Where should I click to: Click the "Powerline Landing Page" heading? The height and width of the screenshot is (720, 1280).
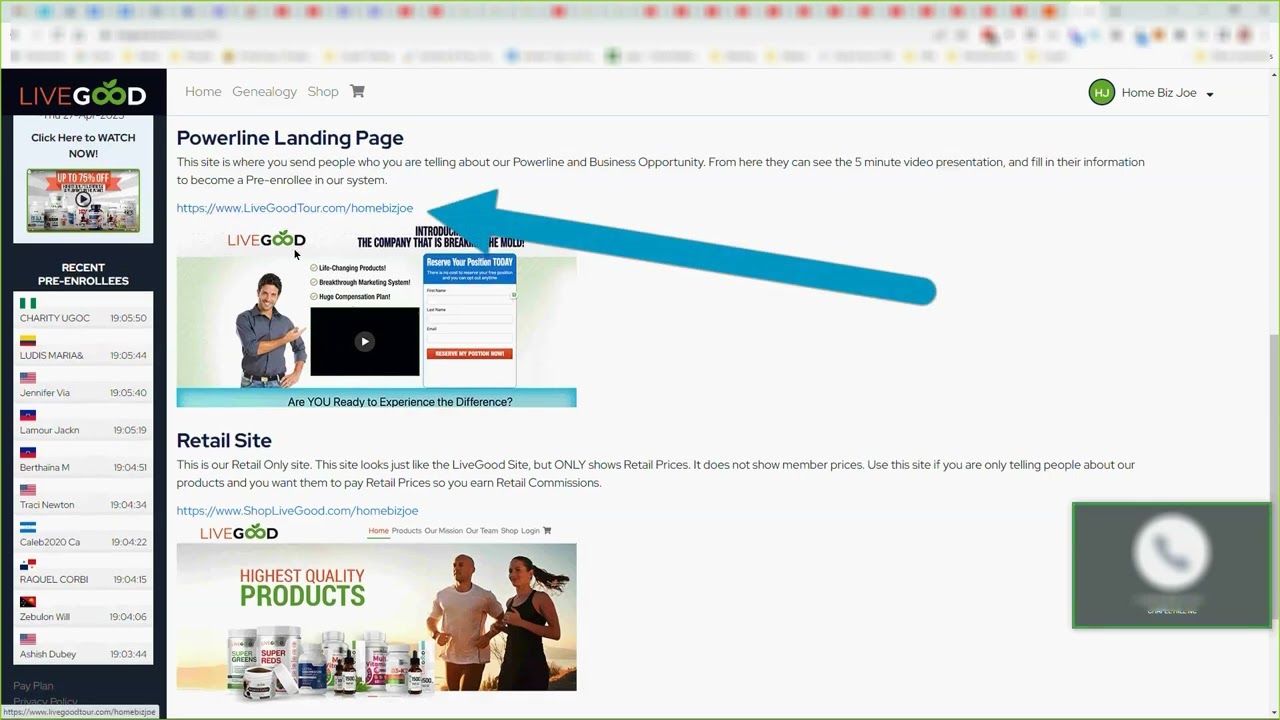pyautogui.click(x=290, y=138)
